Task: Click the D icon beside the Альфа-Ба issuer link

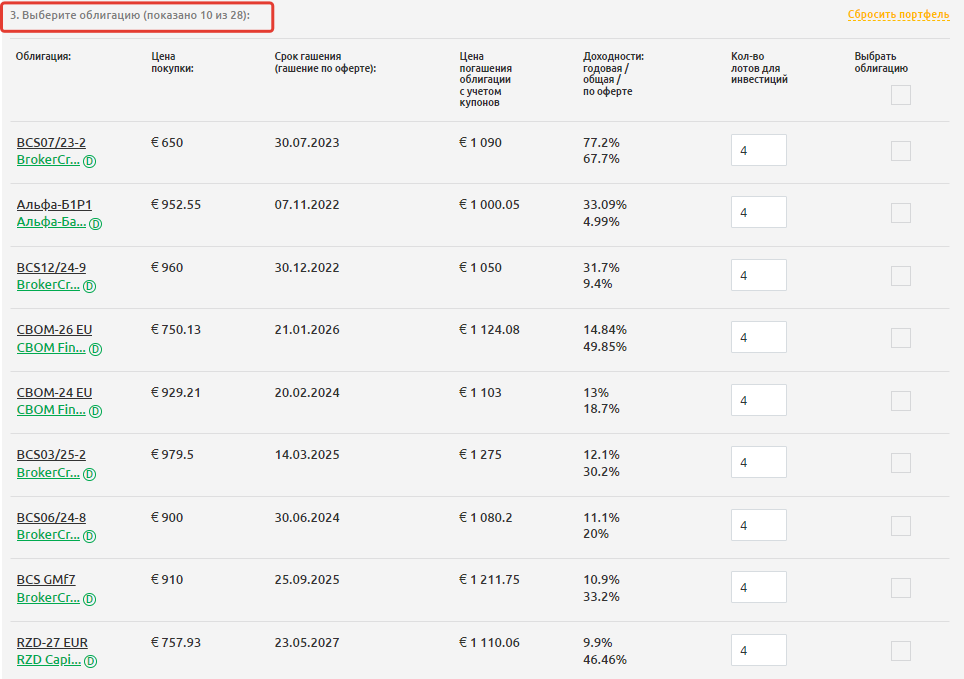Action: [95, 224]
